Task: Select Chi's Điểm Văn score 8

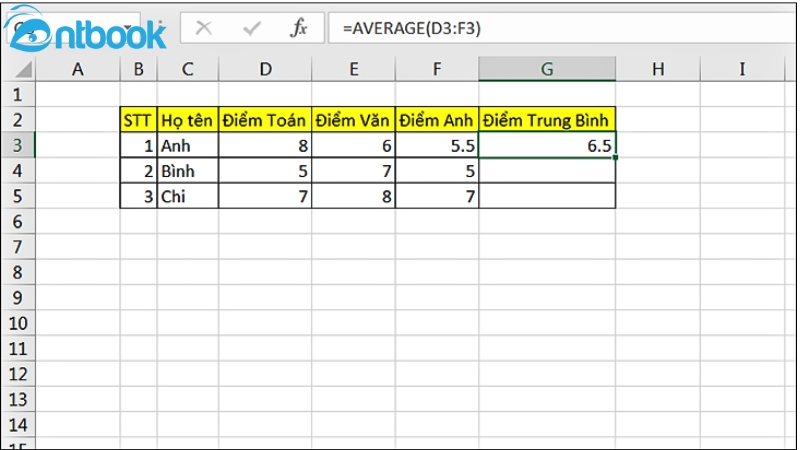Action: pos(353,196)
